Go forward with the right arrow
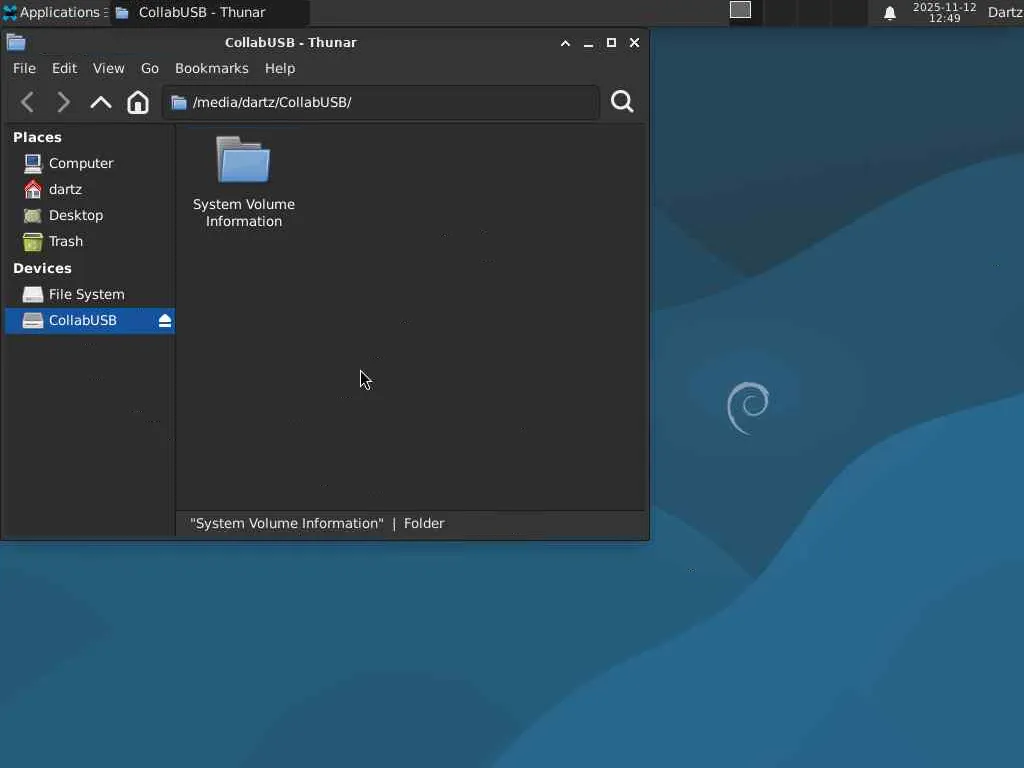This screenshot has width=1024, height=768. pos(63,103)
